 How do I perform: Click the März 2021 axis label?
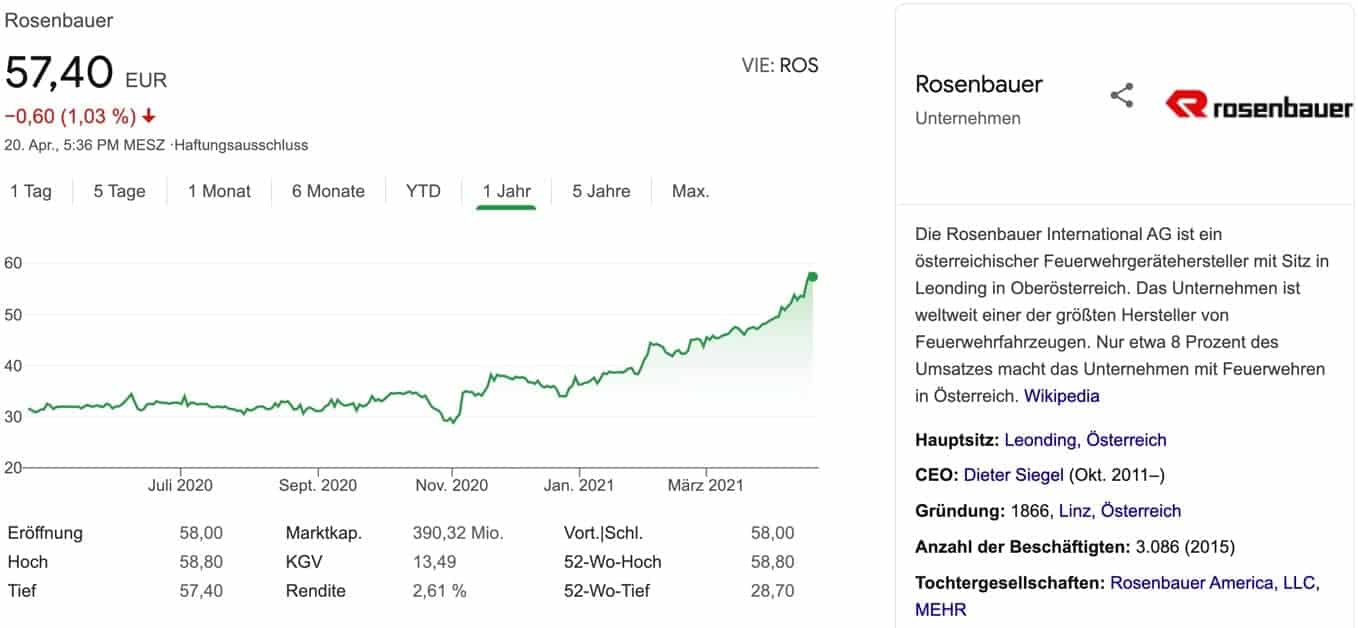707,486
